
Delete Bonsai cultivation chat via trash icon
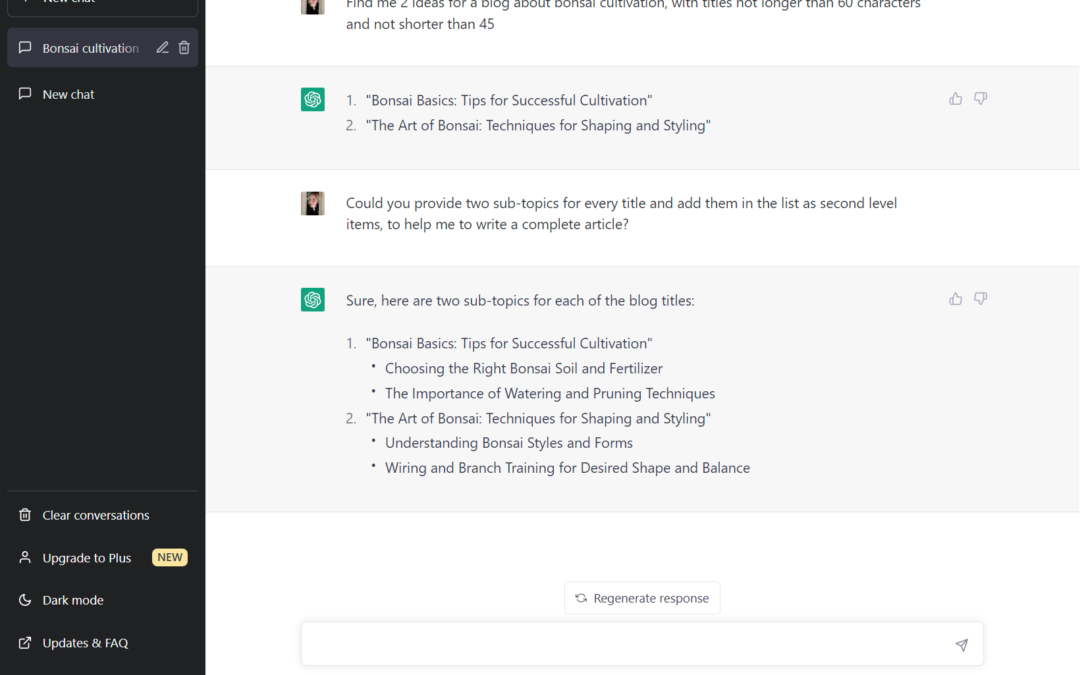pos(184,48)
